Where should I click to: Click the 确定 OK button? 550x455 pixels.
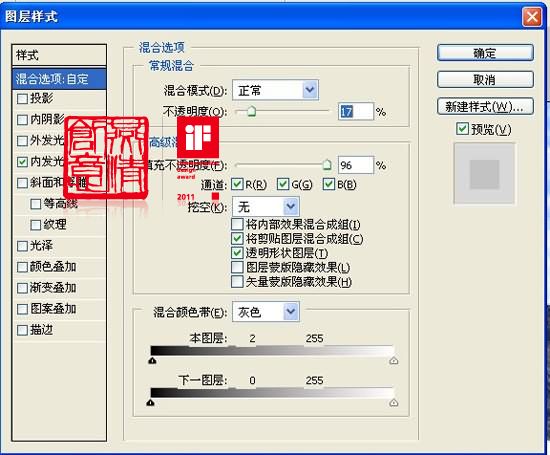click(485, 53)
